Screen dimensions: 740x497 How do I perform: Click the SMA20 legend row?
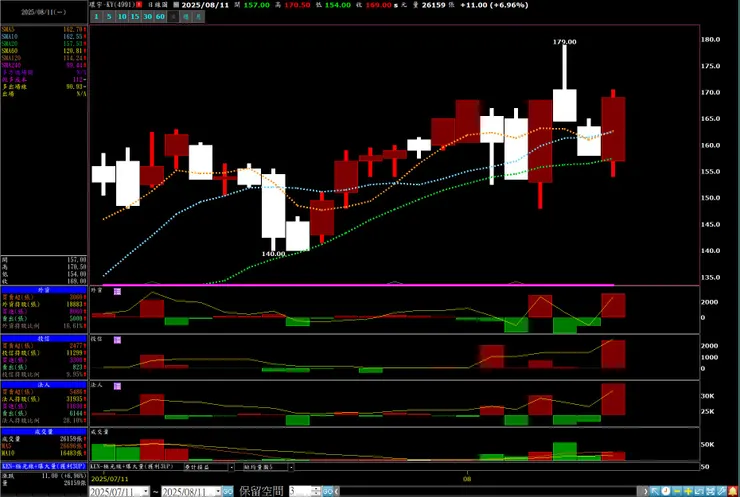(x=44, y=43)
